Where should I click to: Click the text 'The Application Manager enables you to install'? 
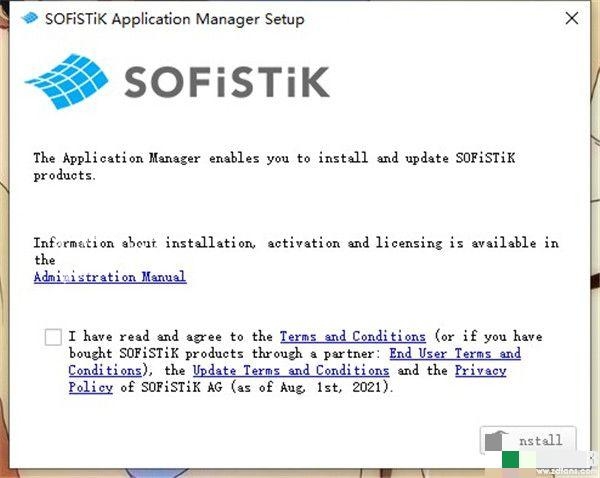201,158
